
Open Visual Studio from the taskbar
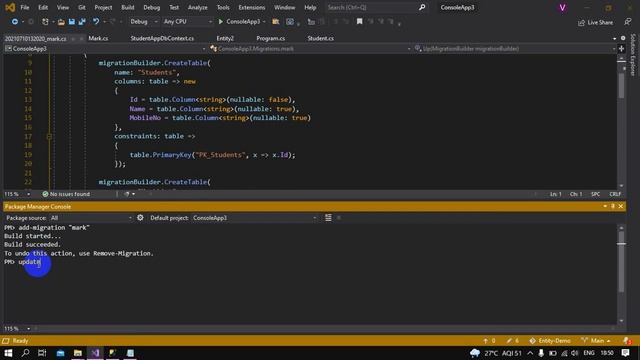click(x=95, y=353)
